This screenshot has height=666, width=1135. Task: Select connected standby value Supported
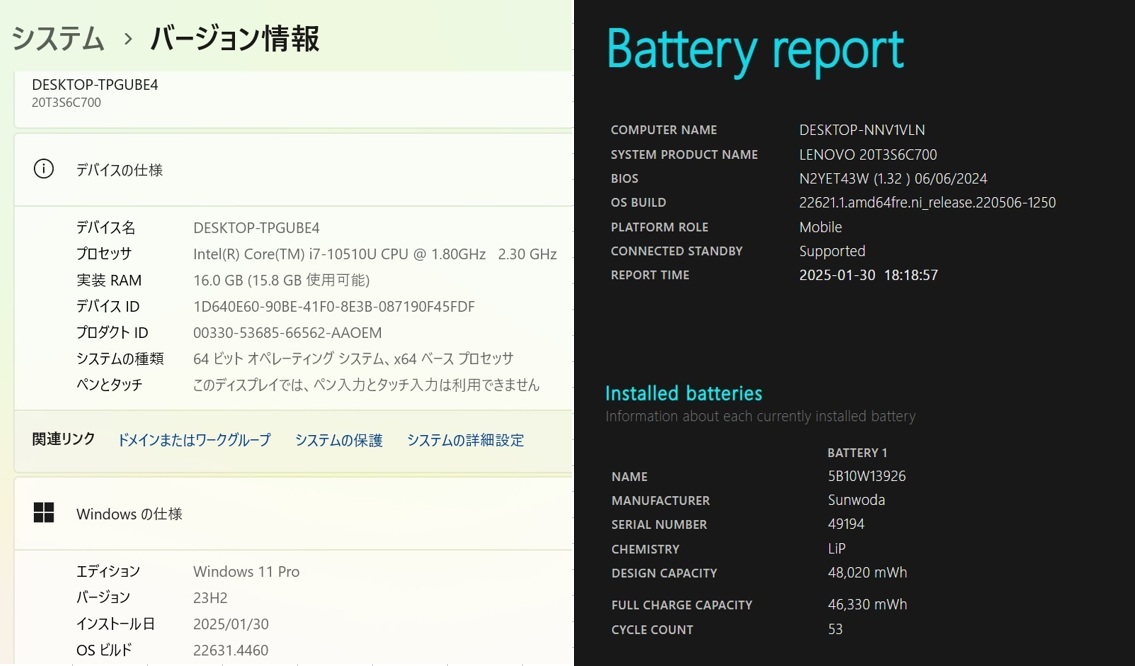click(832, 251)
